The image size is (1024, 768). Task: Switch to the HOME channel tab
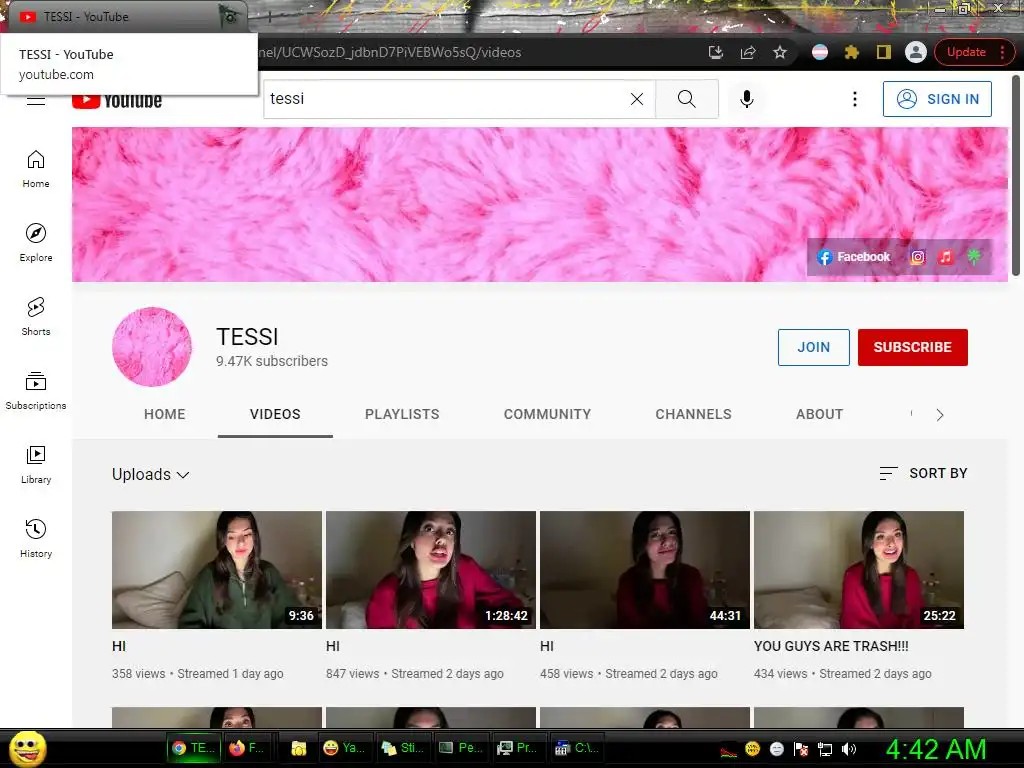click(x=165, y=414)
